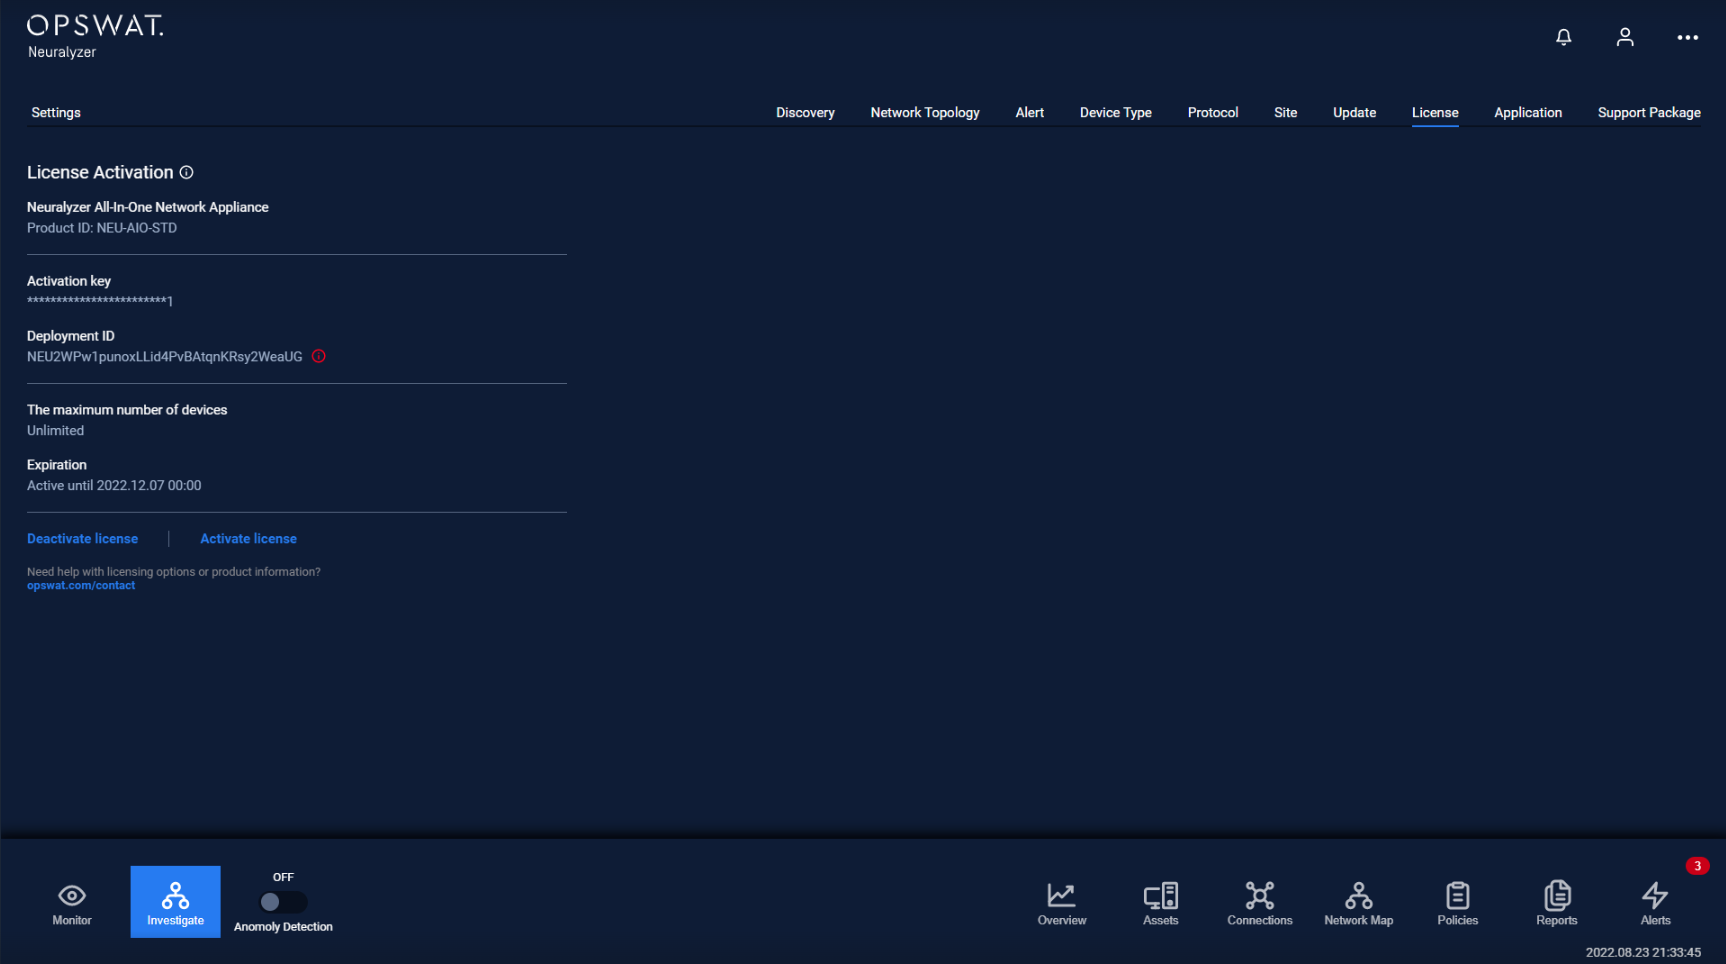Open the Policies page
The width and height of the screenshot is (1726, 964).
point(1458,904)
